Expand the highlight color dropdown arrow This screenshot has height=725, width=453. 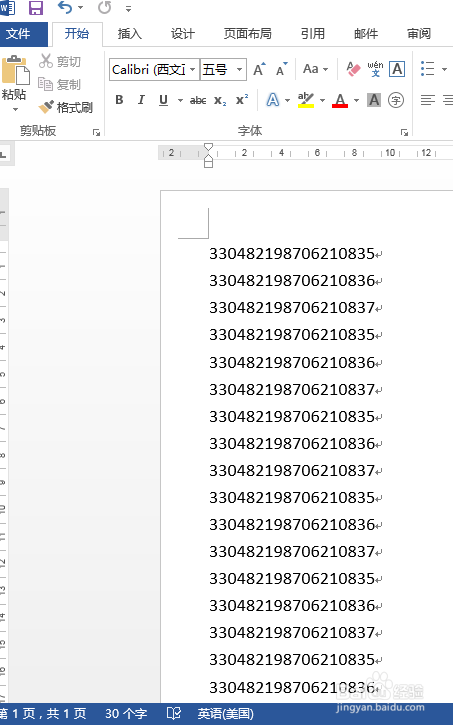pos(322,100)
